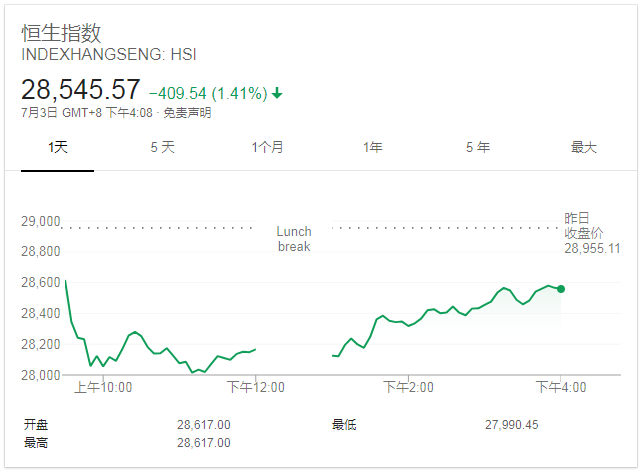Image resolution: width=644 pixels, height=474 pixels.
Task: Click the 最低 label
Action: [344, 425]
